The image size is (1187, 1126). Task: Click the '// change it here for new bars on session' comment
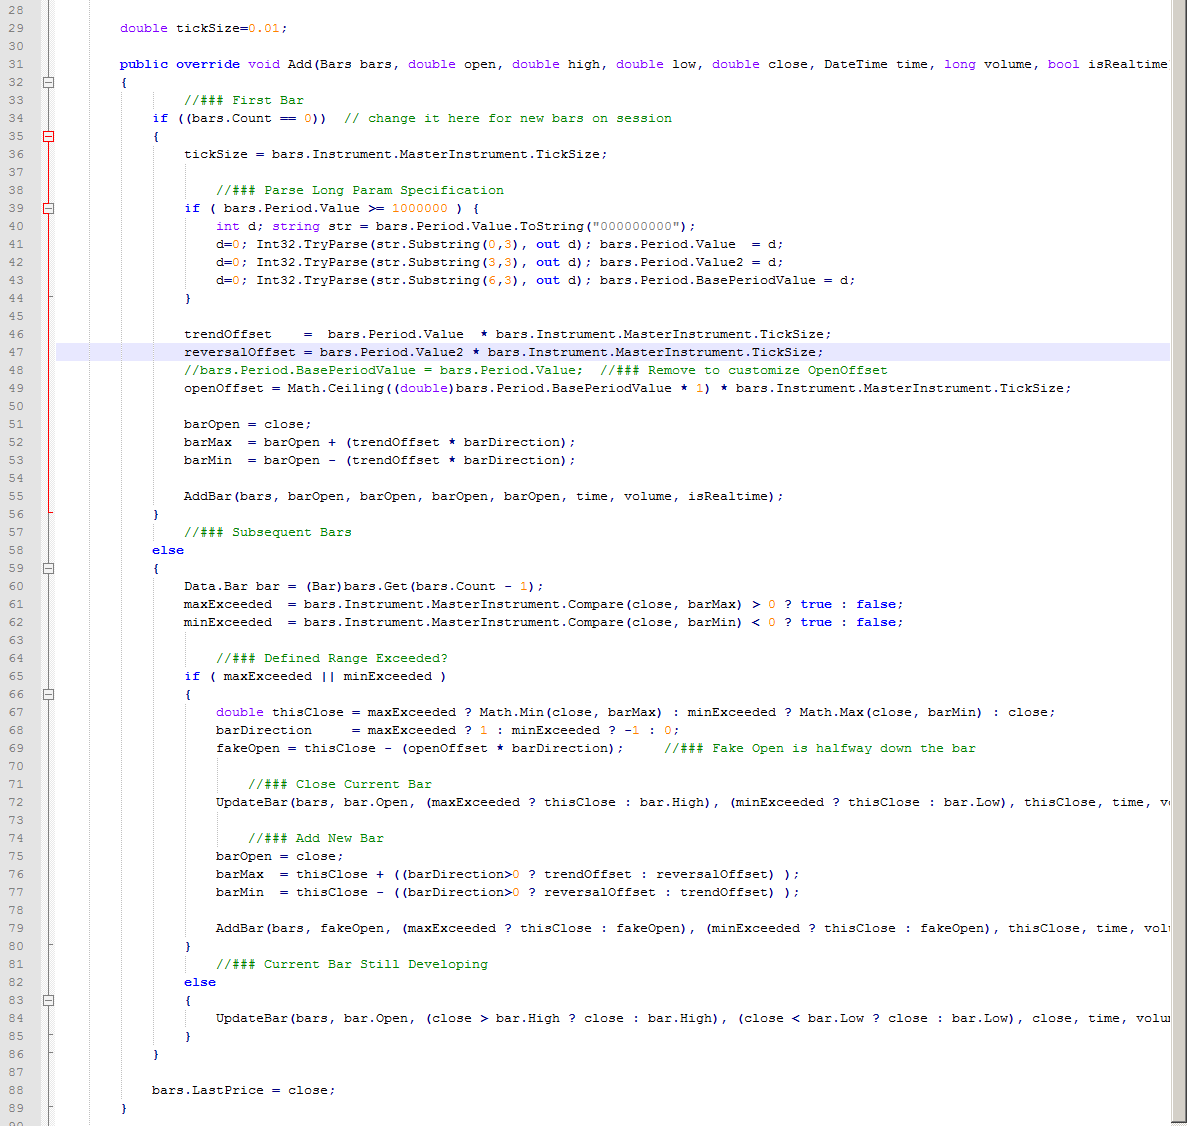508,118
